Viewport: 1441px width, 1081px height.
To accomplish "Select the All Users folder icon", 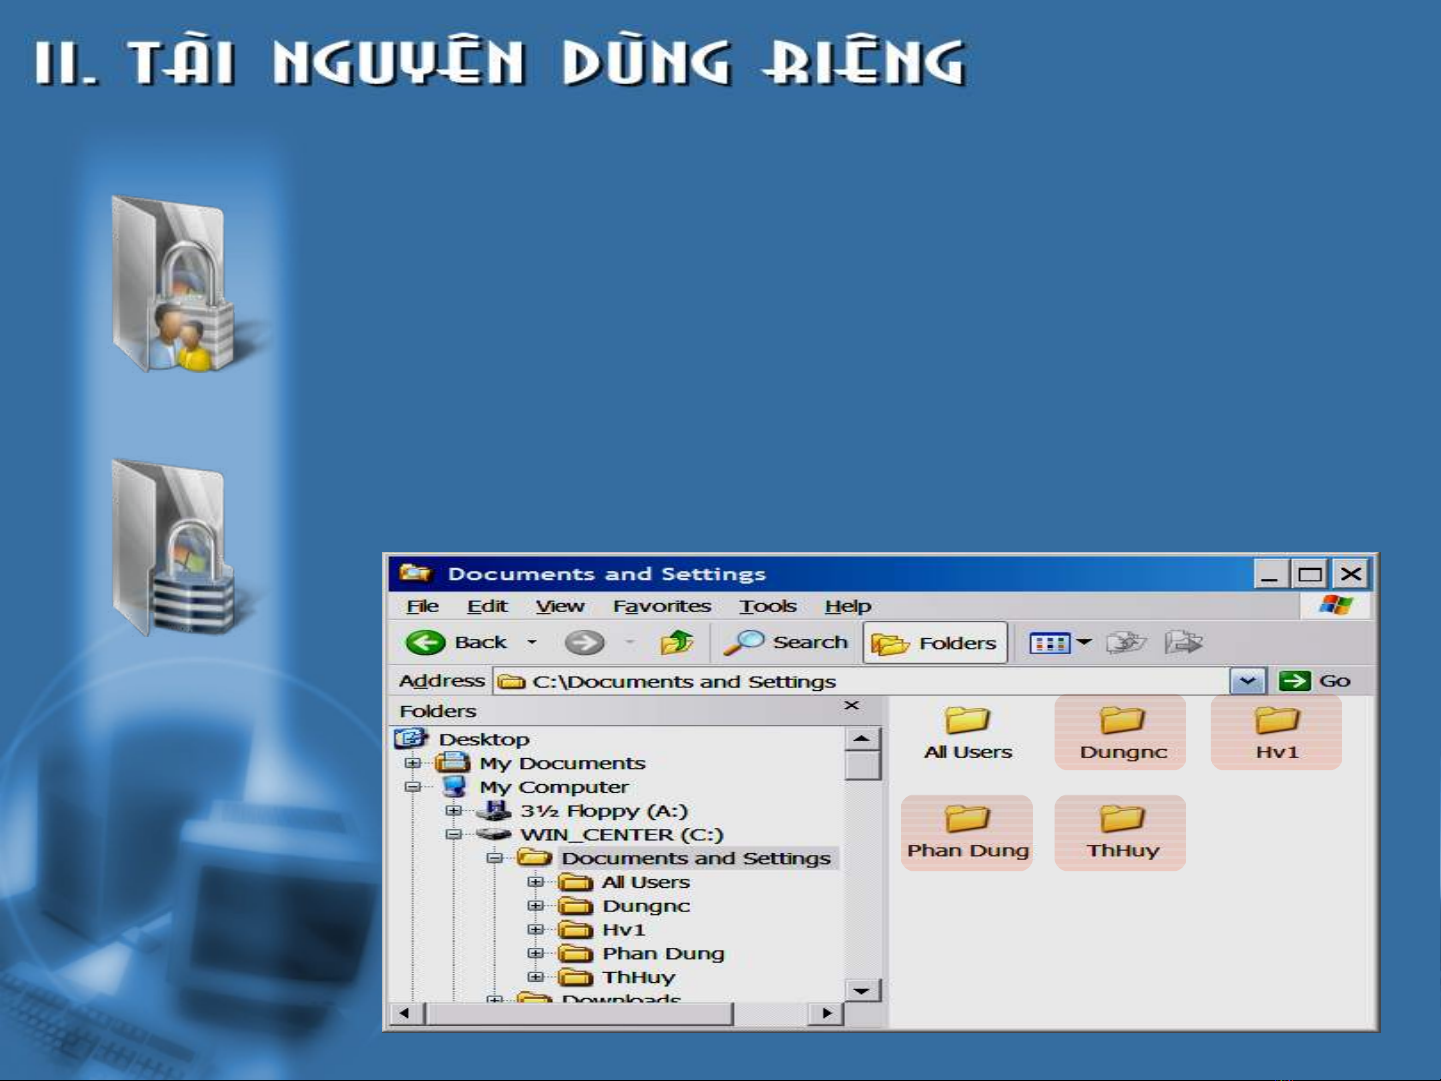I will click(967, 721).
